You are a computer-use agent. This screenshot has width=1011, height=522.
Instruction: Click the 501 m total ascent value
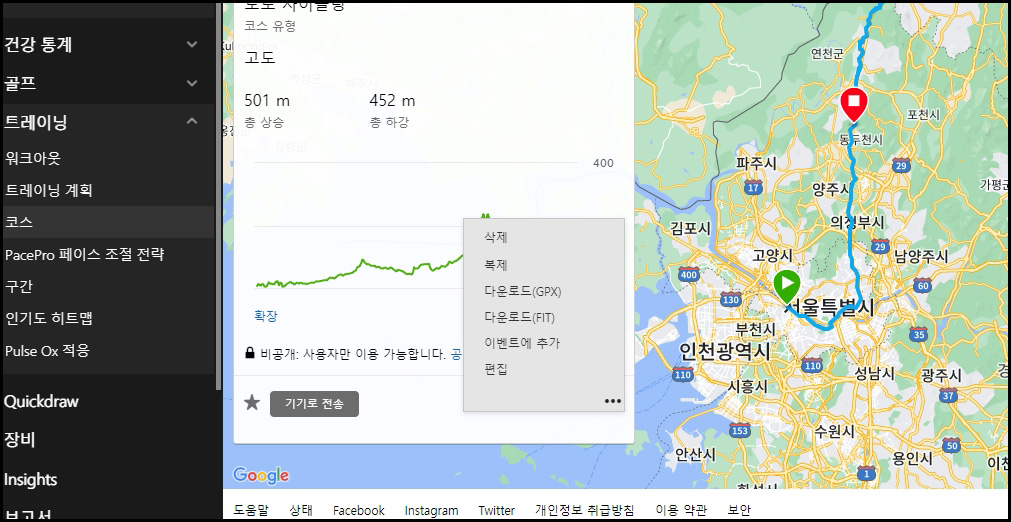tap(267, 101)
